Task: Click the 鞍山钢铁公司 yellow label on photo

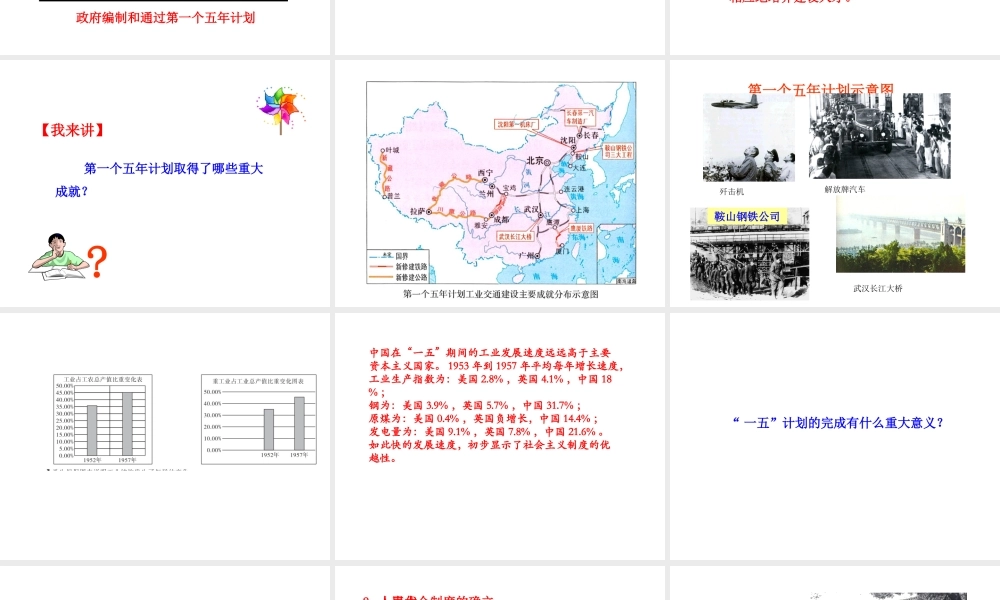Action: [x=747, y=216]
